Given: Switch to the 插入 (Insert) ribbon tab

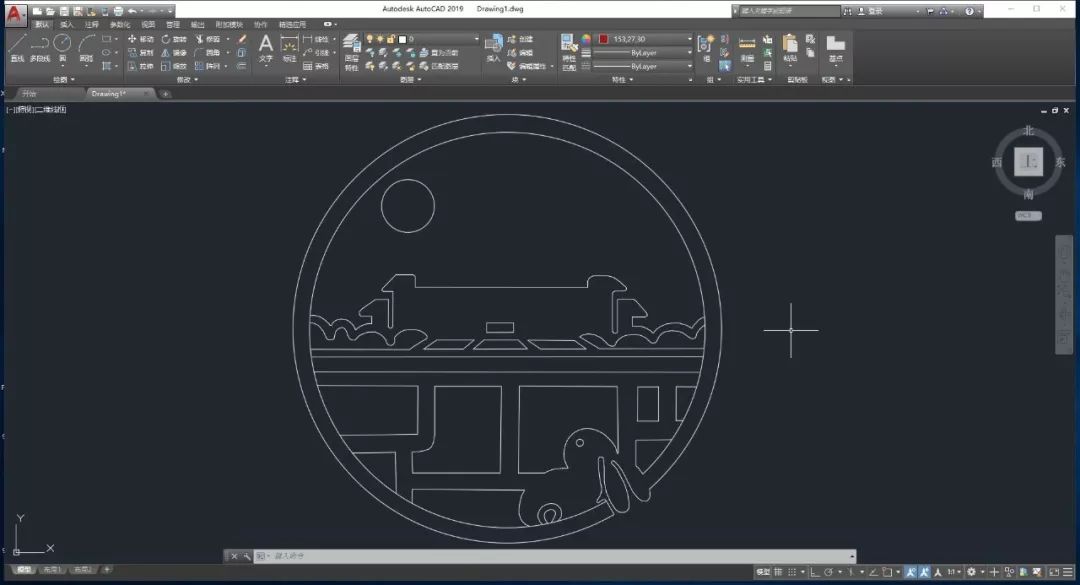Looking at the screenshot, I should click(x=66, y=23).
